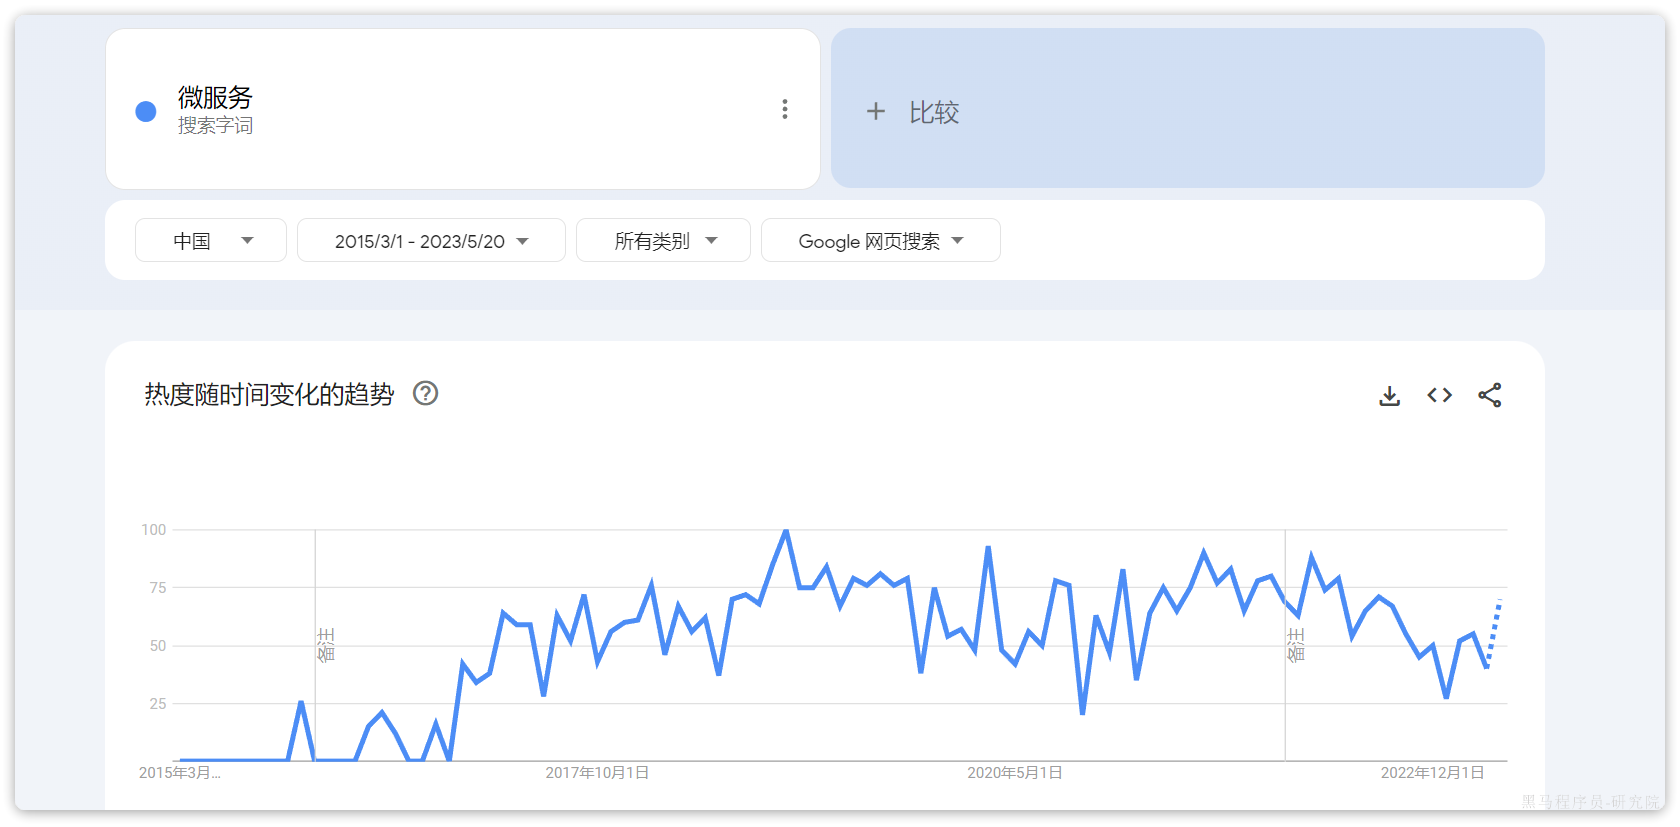The height and width of the screenshot is (827, 1680).
Task: Click the second 备注 note marker
Action: (1296, 645)
